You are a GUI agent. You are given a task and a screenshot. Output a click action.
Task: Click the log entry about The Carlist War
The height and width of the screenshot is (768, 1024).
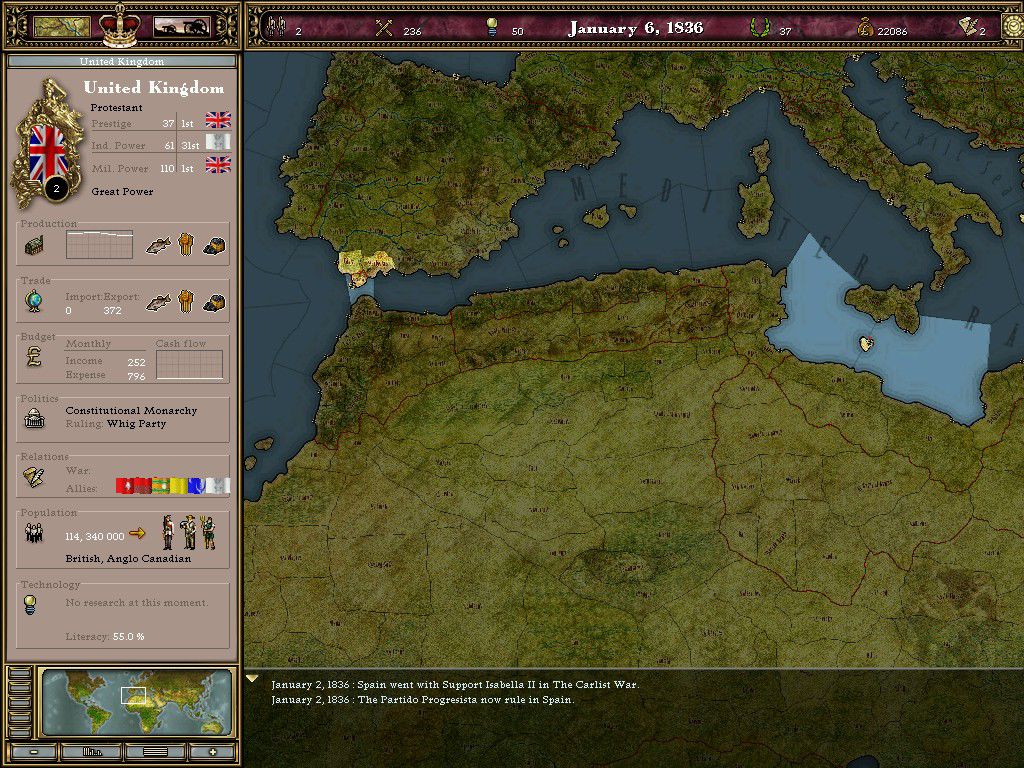click(455, 684)
